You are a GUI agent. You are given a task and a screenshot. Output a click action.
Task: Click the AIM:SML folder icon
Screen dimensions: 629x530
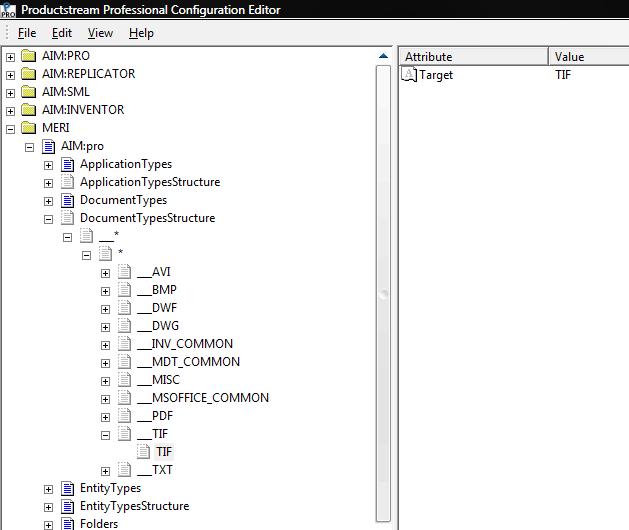pos(28,92)
